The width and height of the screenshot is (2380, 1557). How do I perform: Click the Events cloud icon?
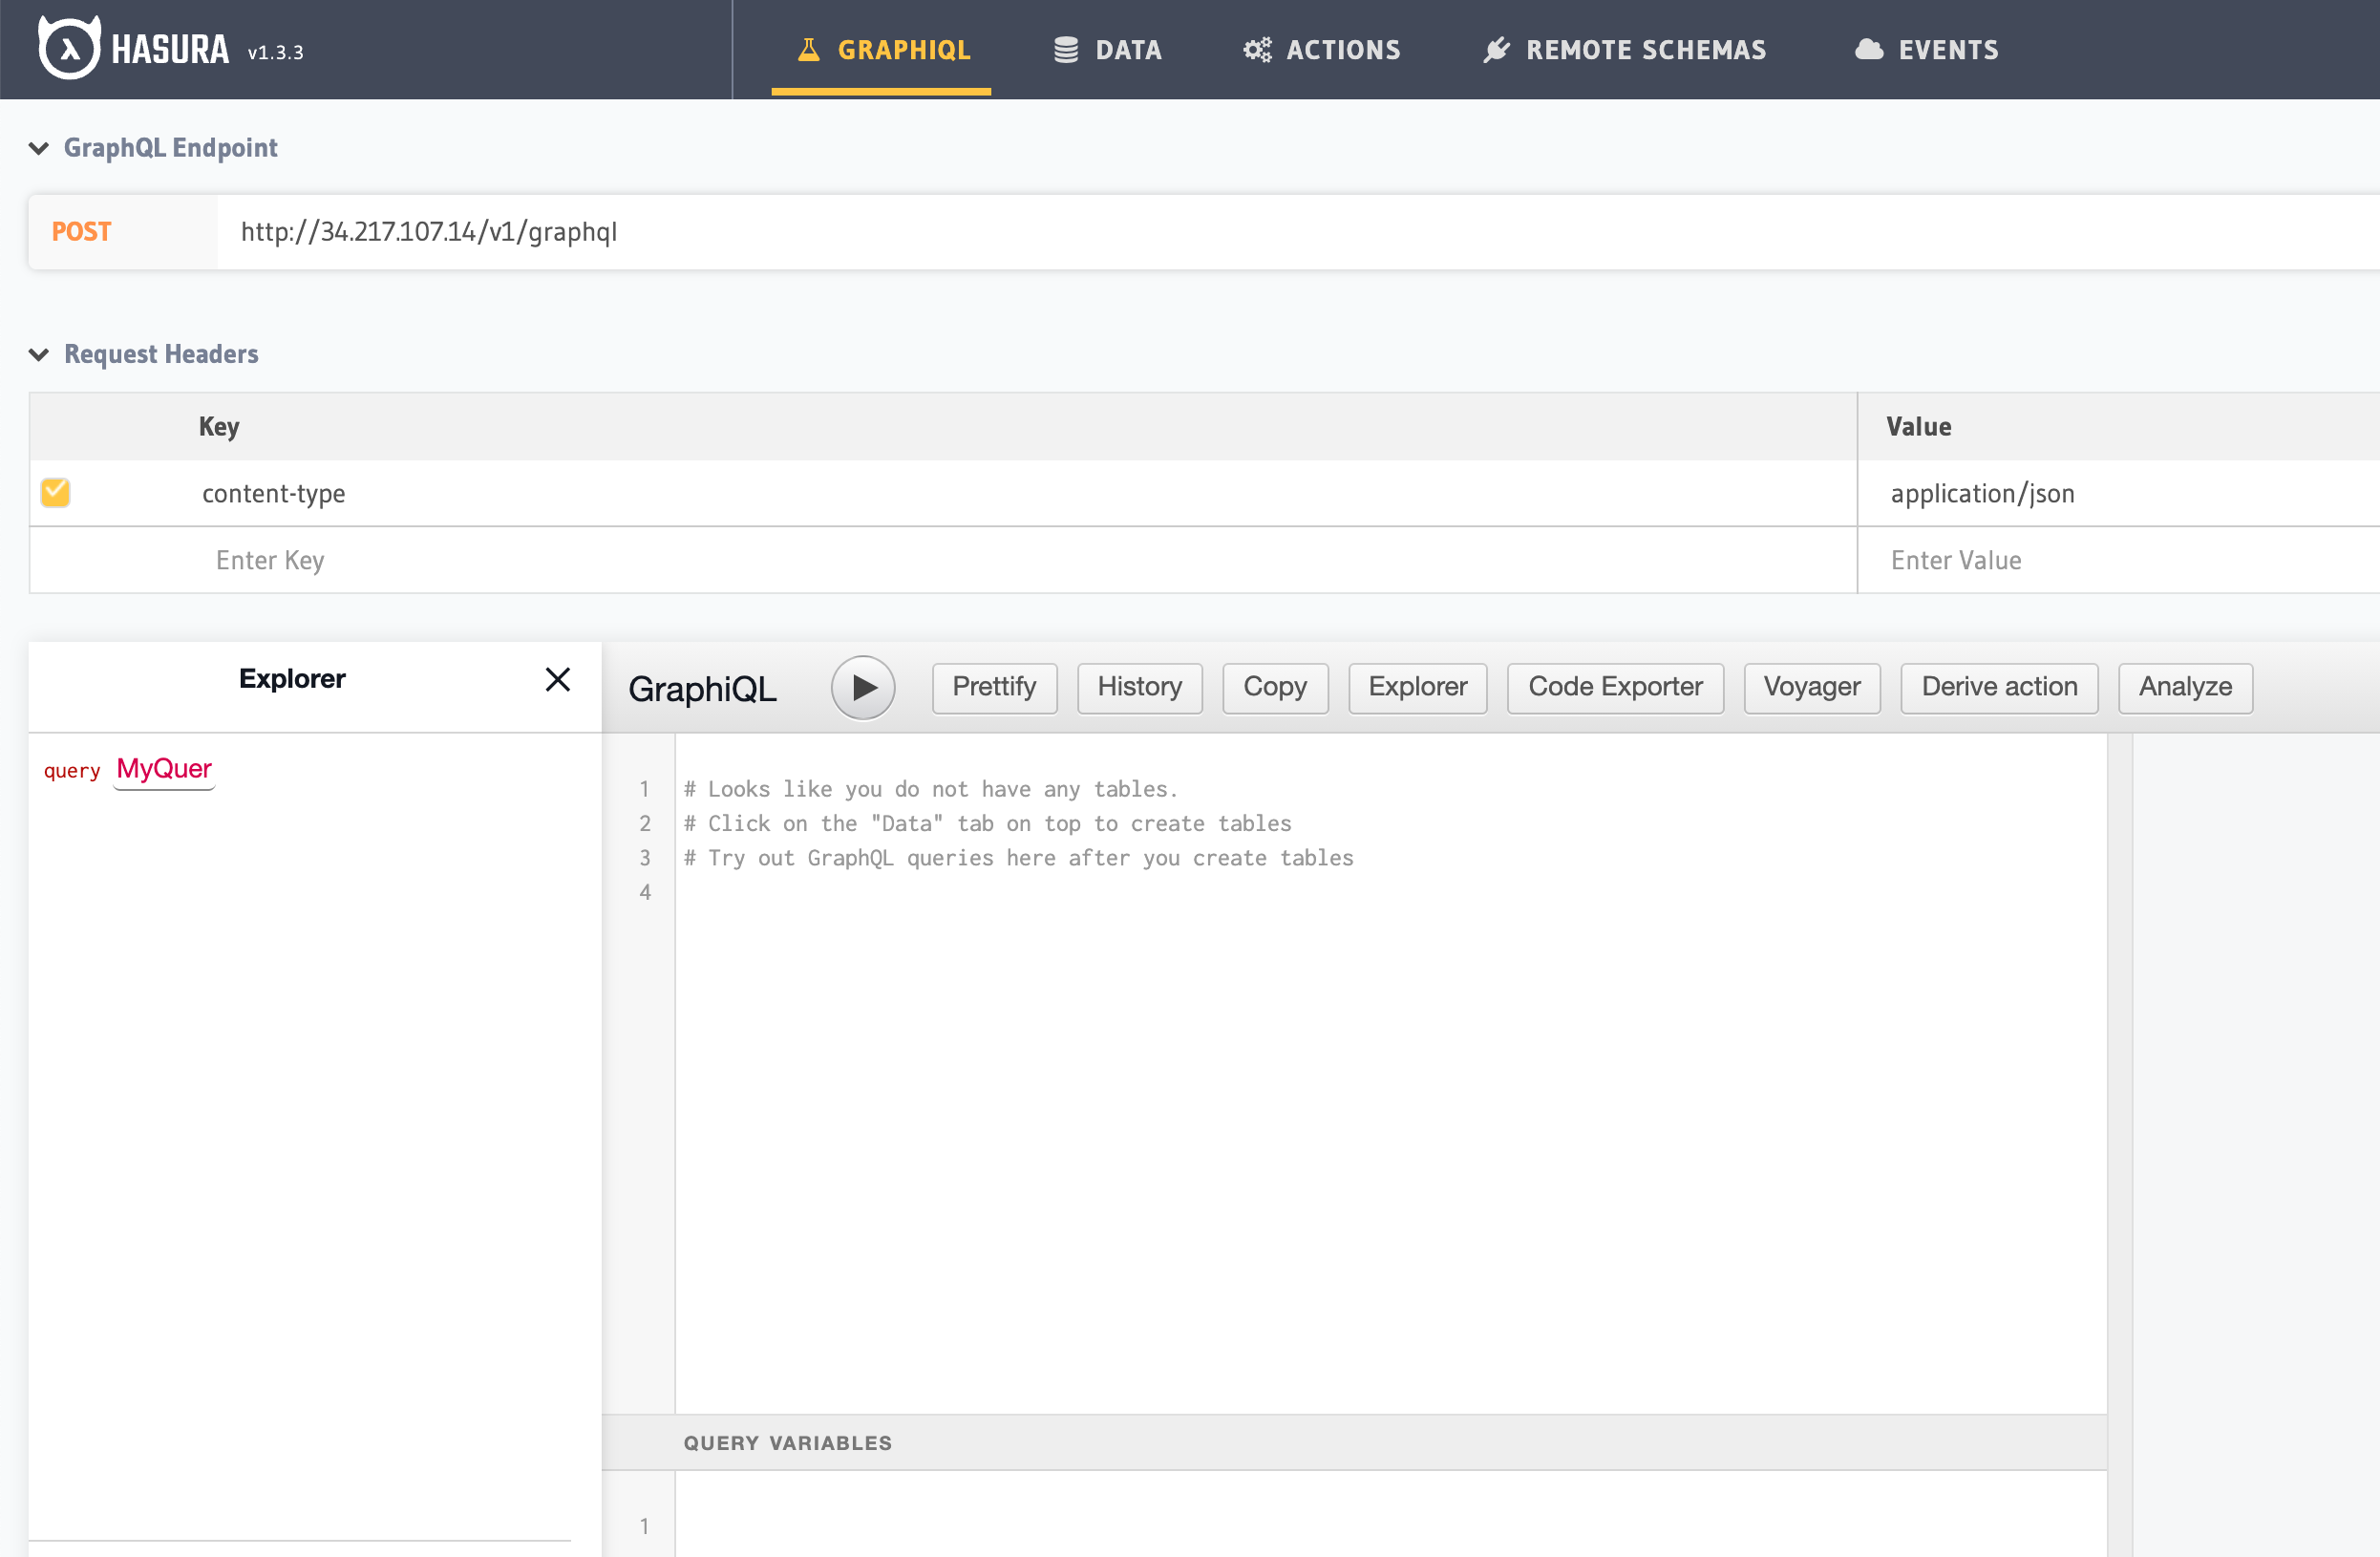tap(1868, 49)
